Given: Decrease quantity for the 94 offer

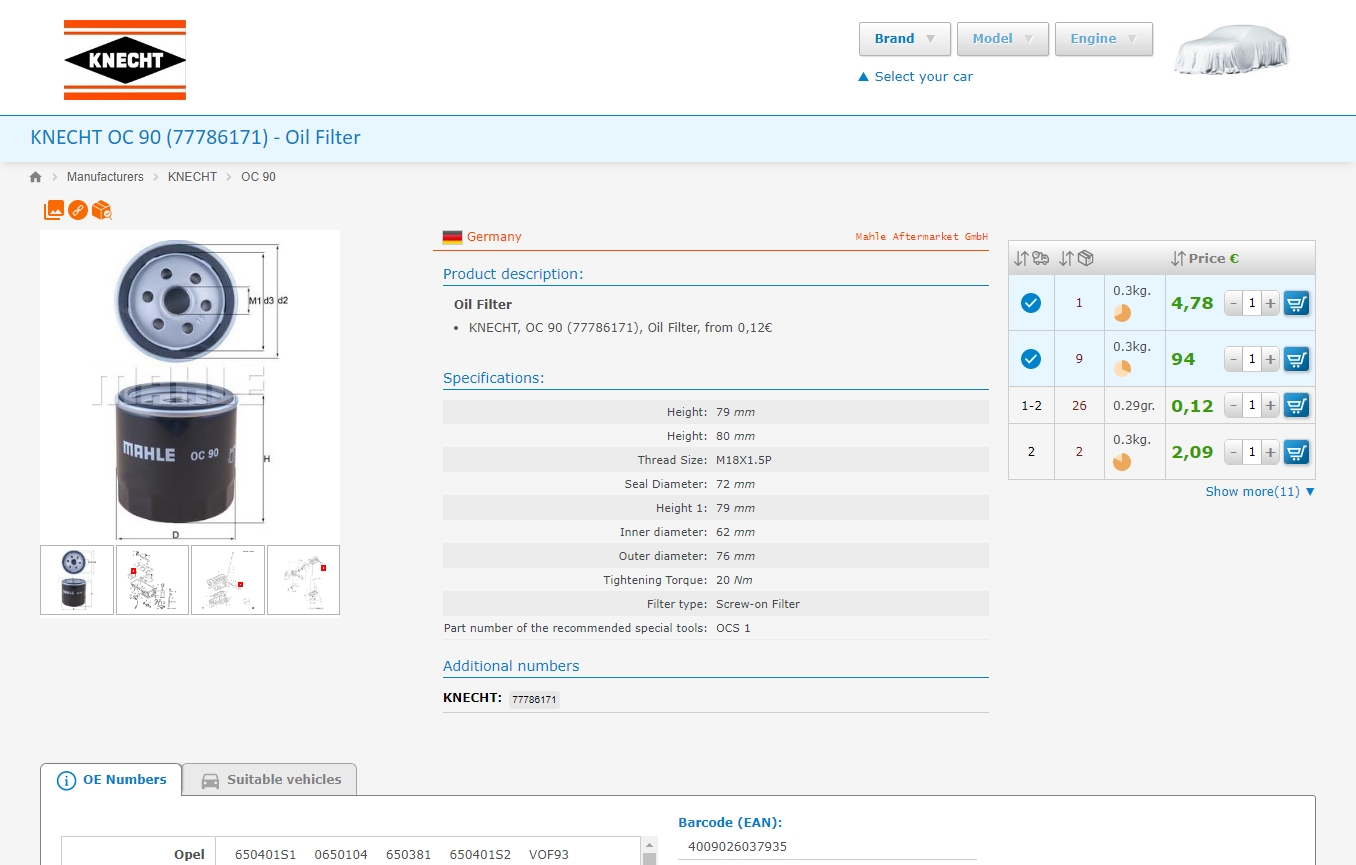Looking at the screenshot, I should (1234, 359).
